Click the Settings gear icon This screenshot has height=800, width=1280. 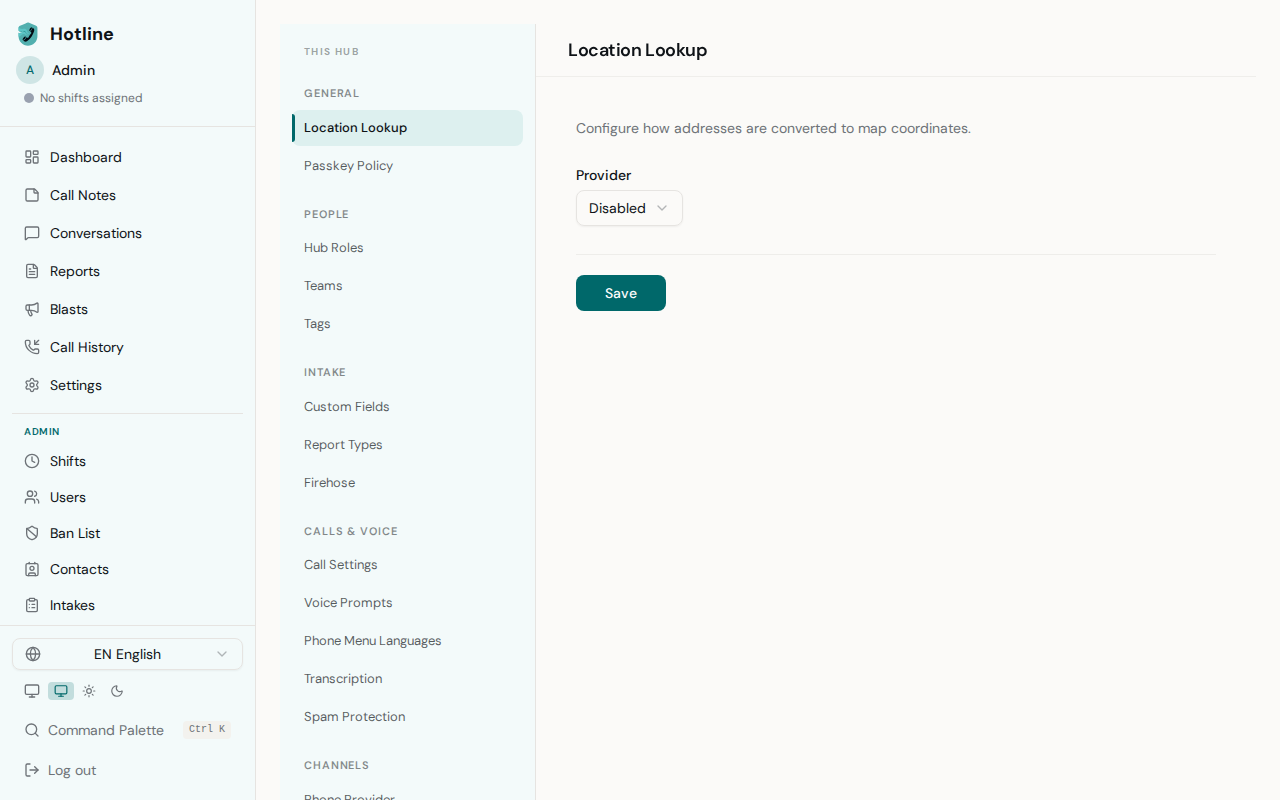tap(31, 385)
